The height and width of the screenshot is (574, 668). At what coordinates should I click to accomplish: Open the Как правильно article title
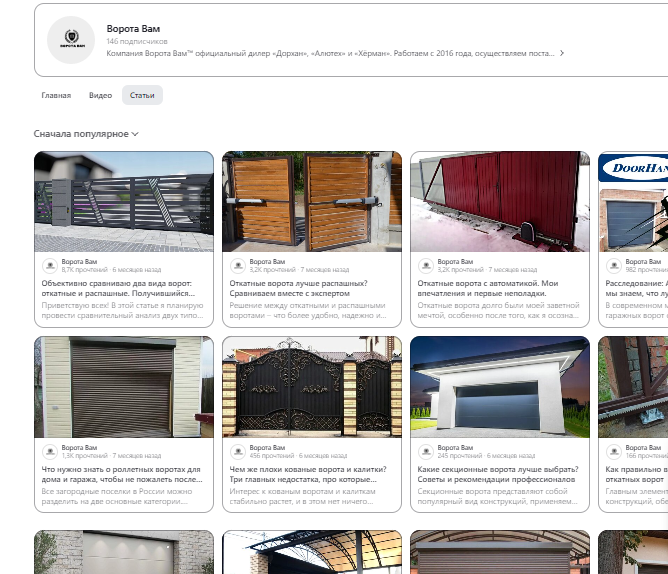pos(636,474)
